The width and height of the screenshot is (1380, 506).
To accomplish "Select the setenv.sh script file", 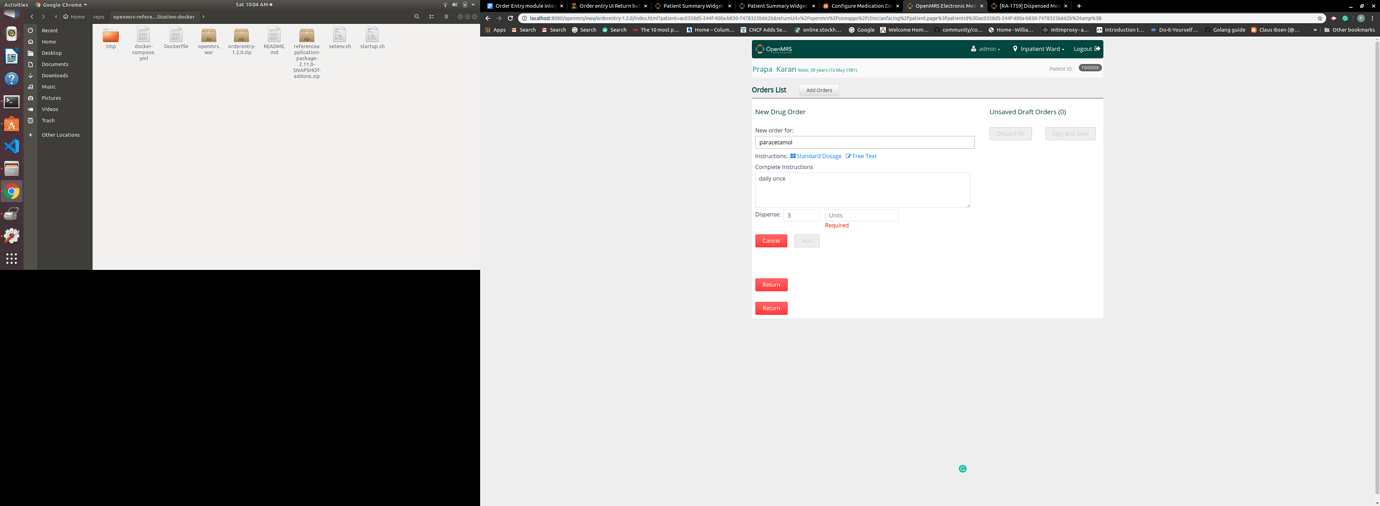I will 340,39.
